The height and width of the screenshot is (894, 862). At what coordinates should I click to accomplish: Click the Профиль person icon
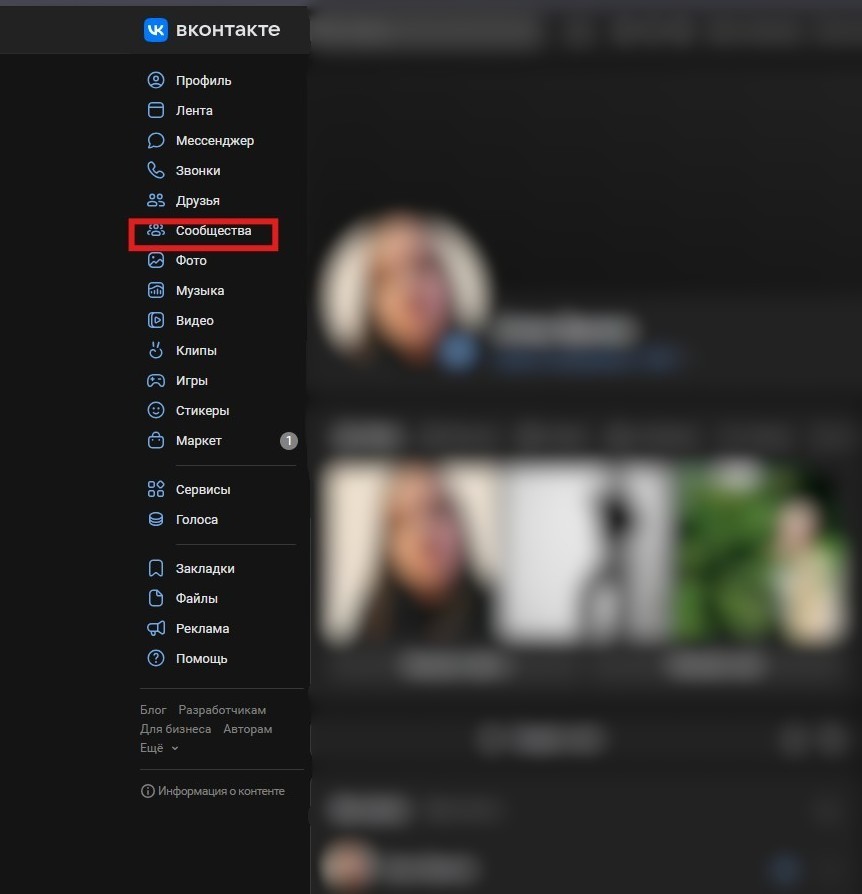coord(156,80)
